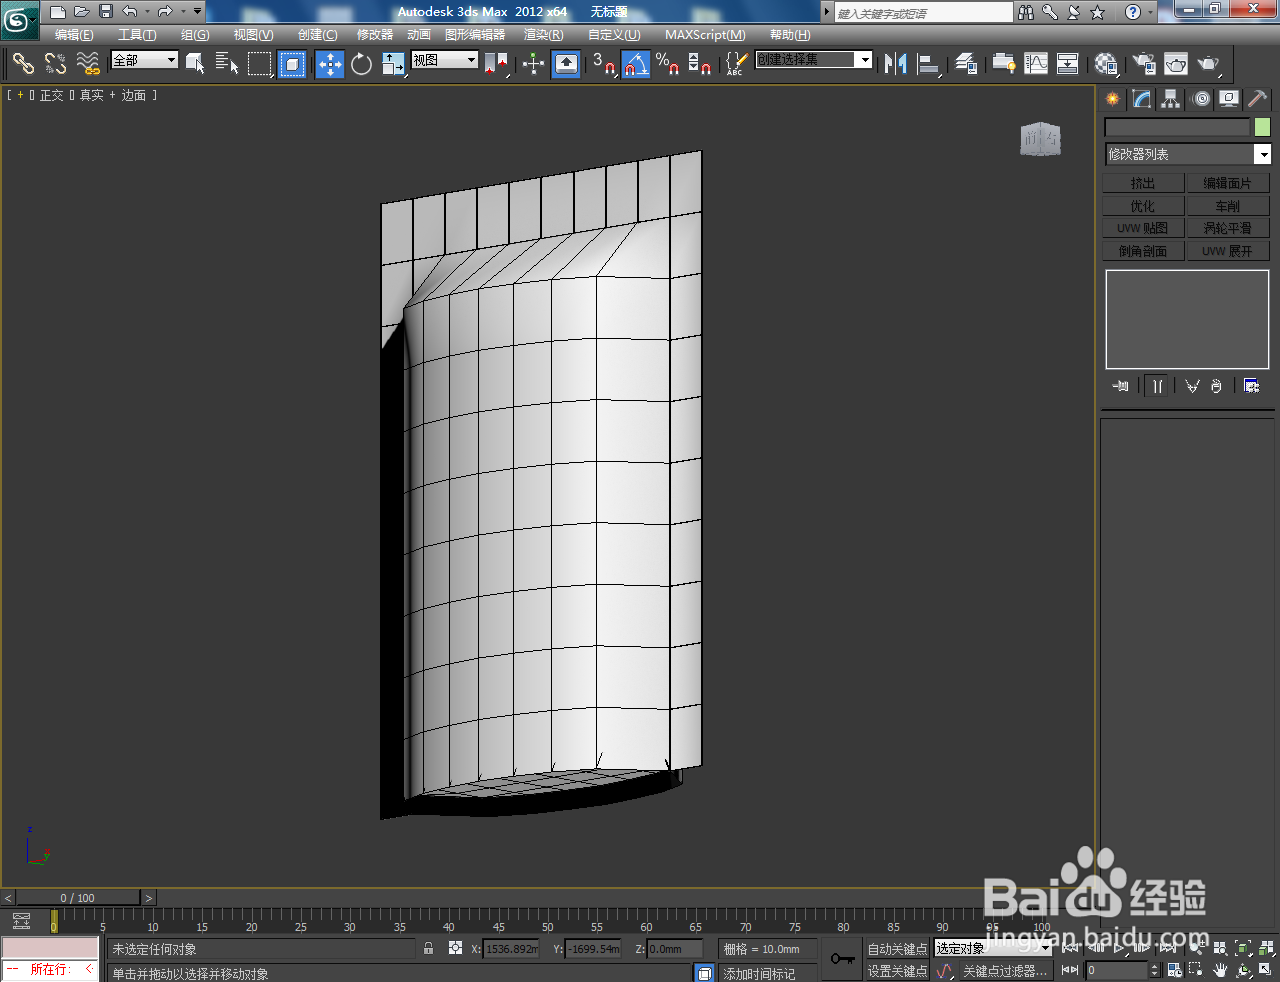Image resolution: width=1280 pixels, height=982 pixels.
Task: Switch to Display command panel tab
Action: tap(1229, 99)
